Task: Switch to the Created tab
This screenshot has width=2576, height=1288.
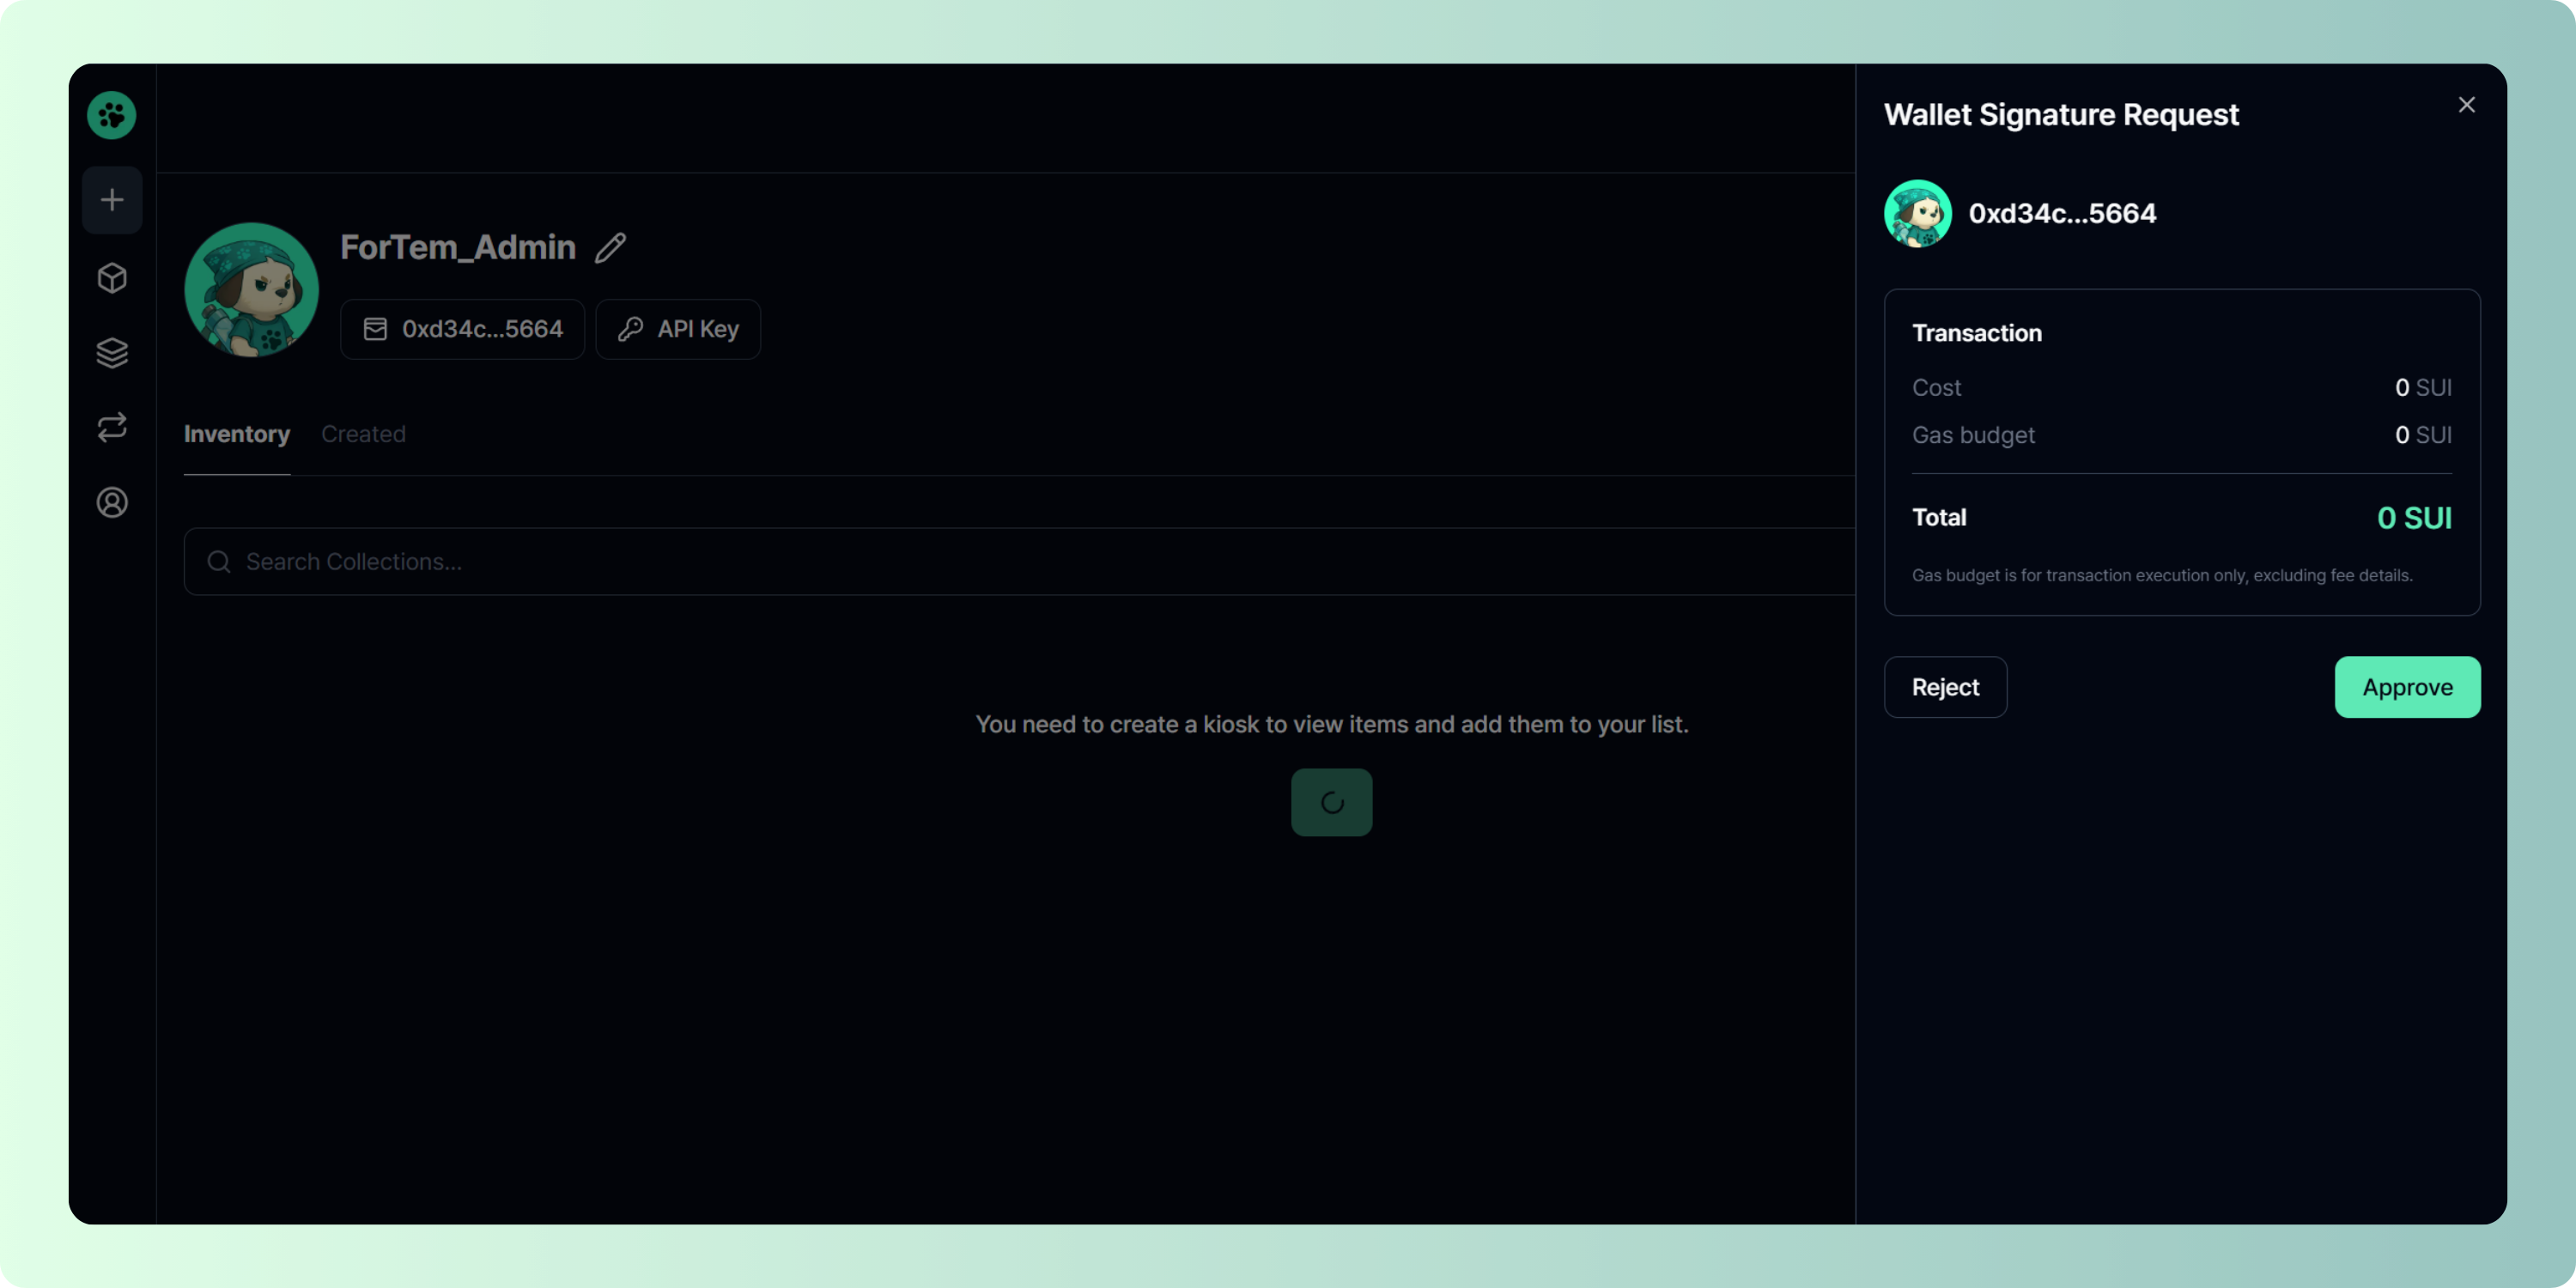Action: pos(363,434)
